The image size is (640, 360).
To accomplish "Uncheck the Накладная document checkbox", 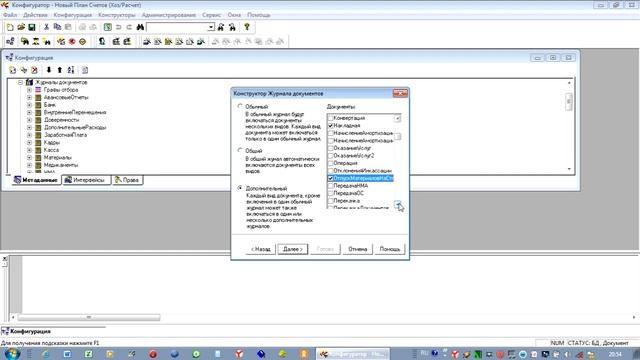I will (331, 126).
